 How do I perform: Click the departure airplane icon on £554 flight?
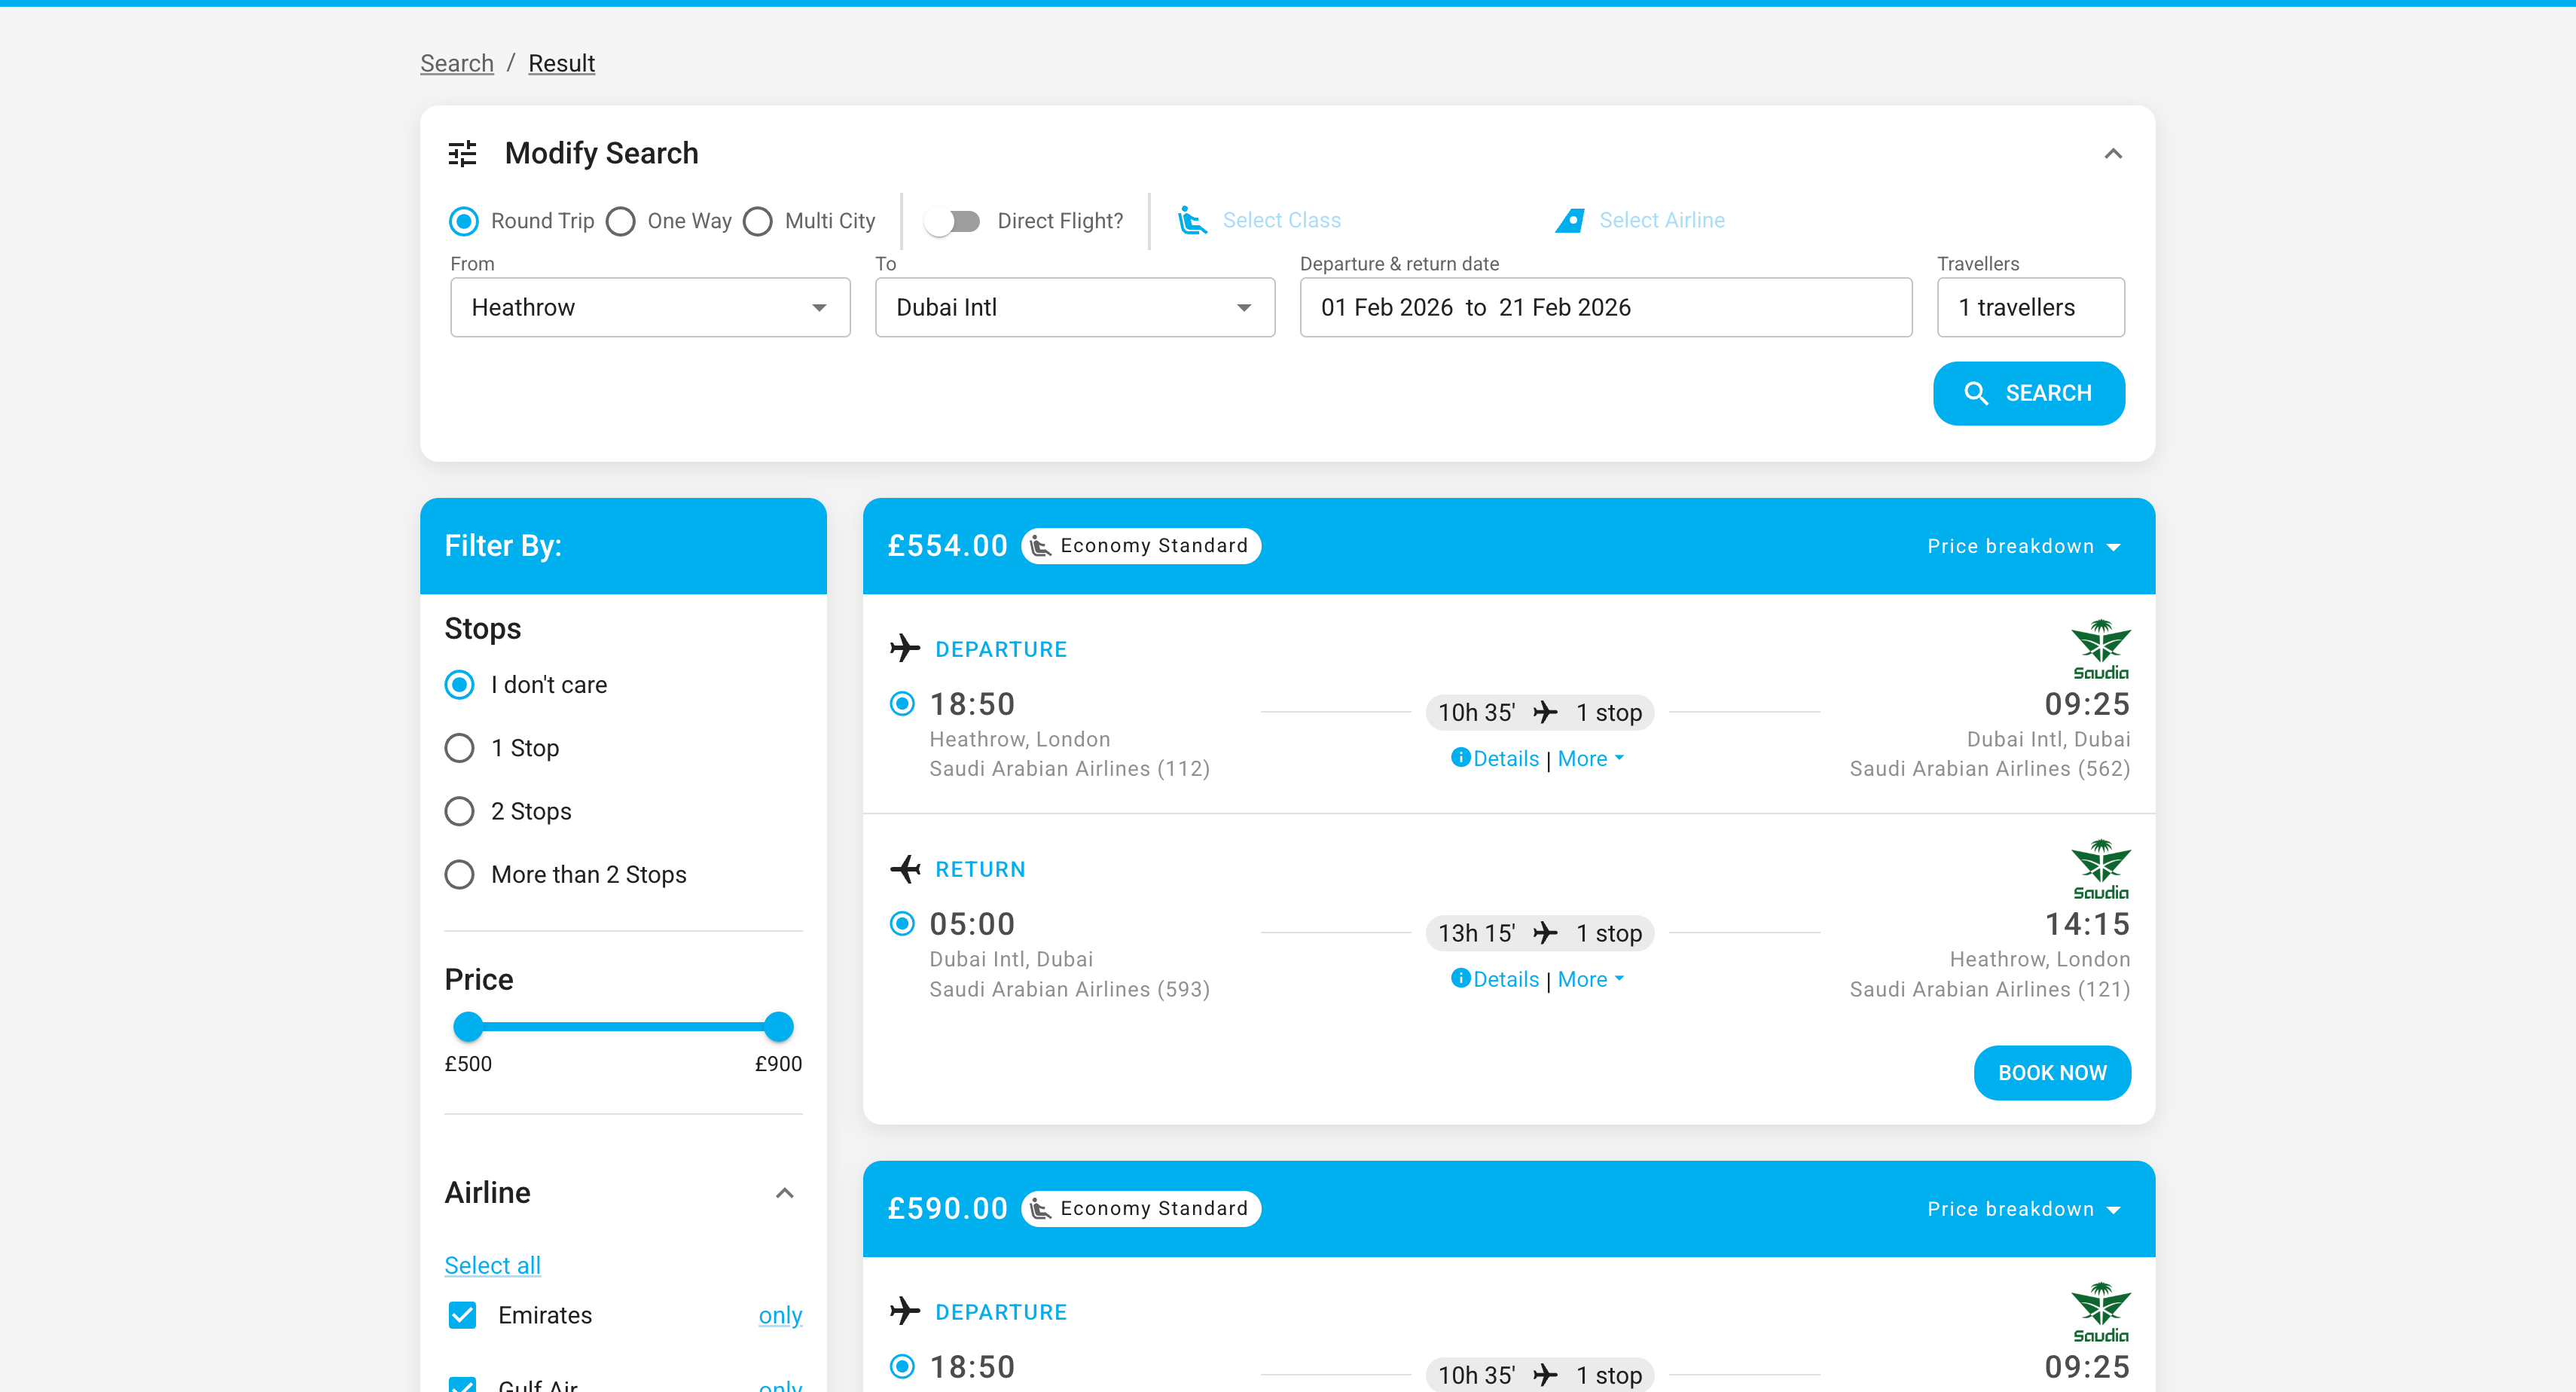[904, 648]
